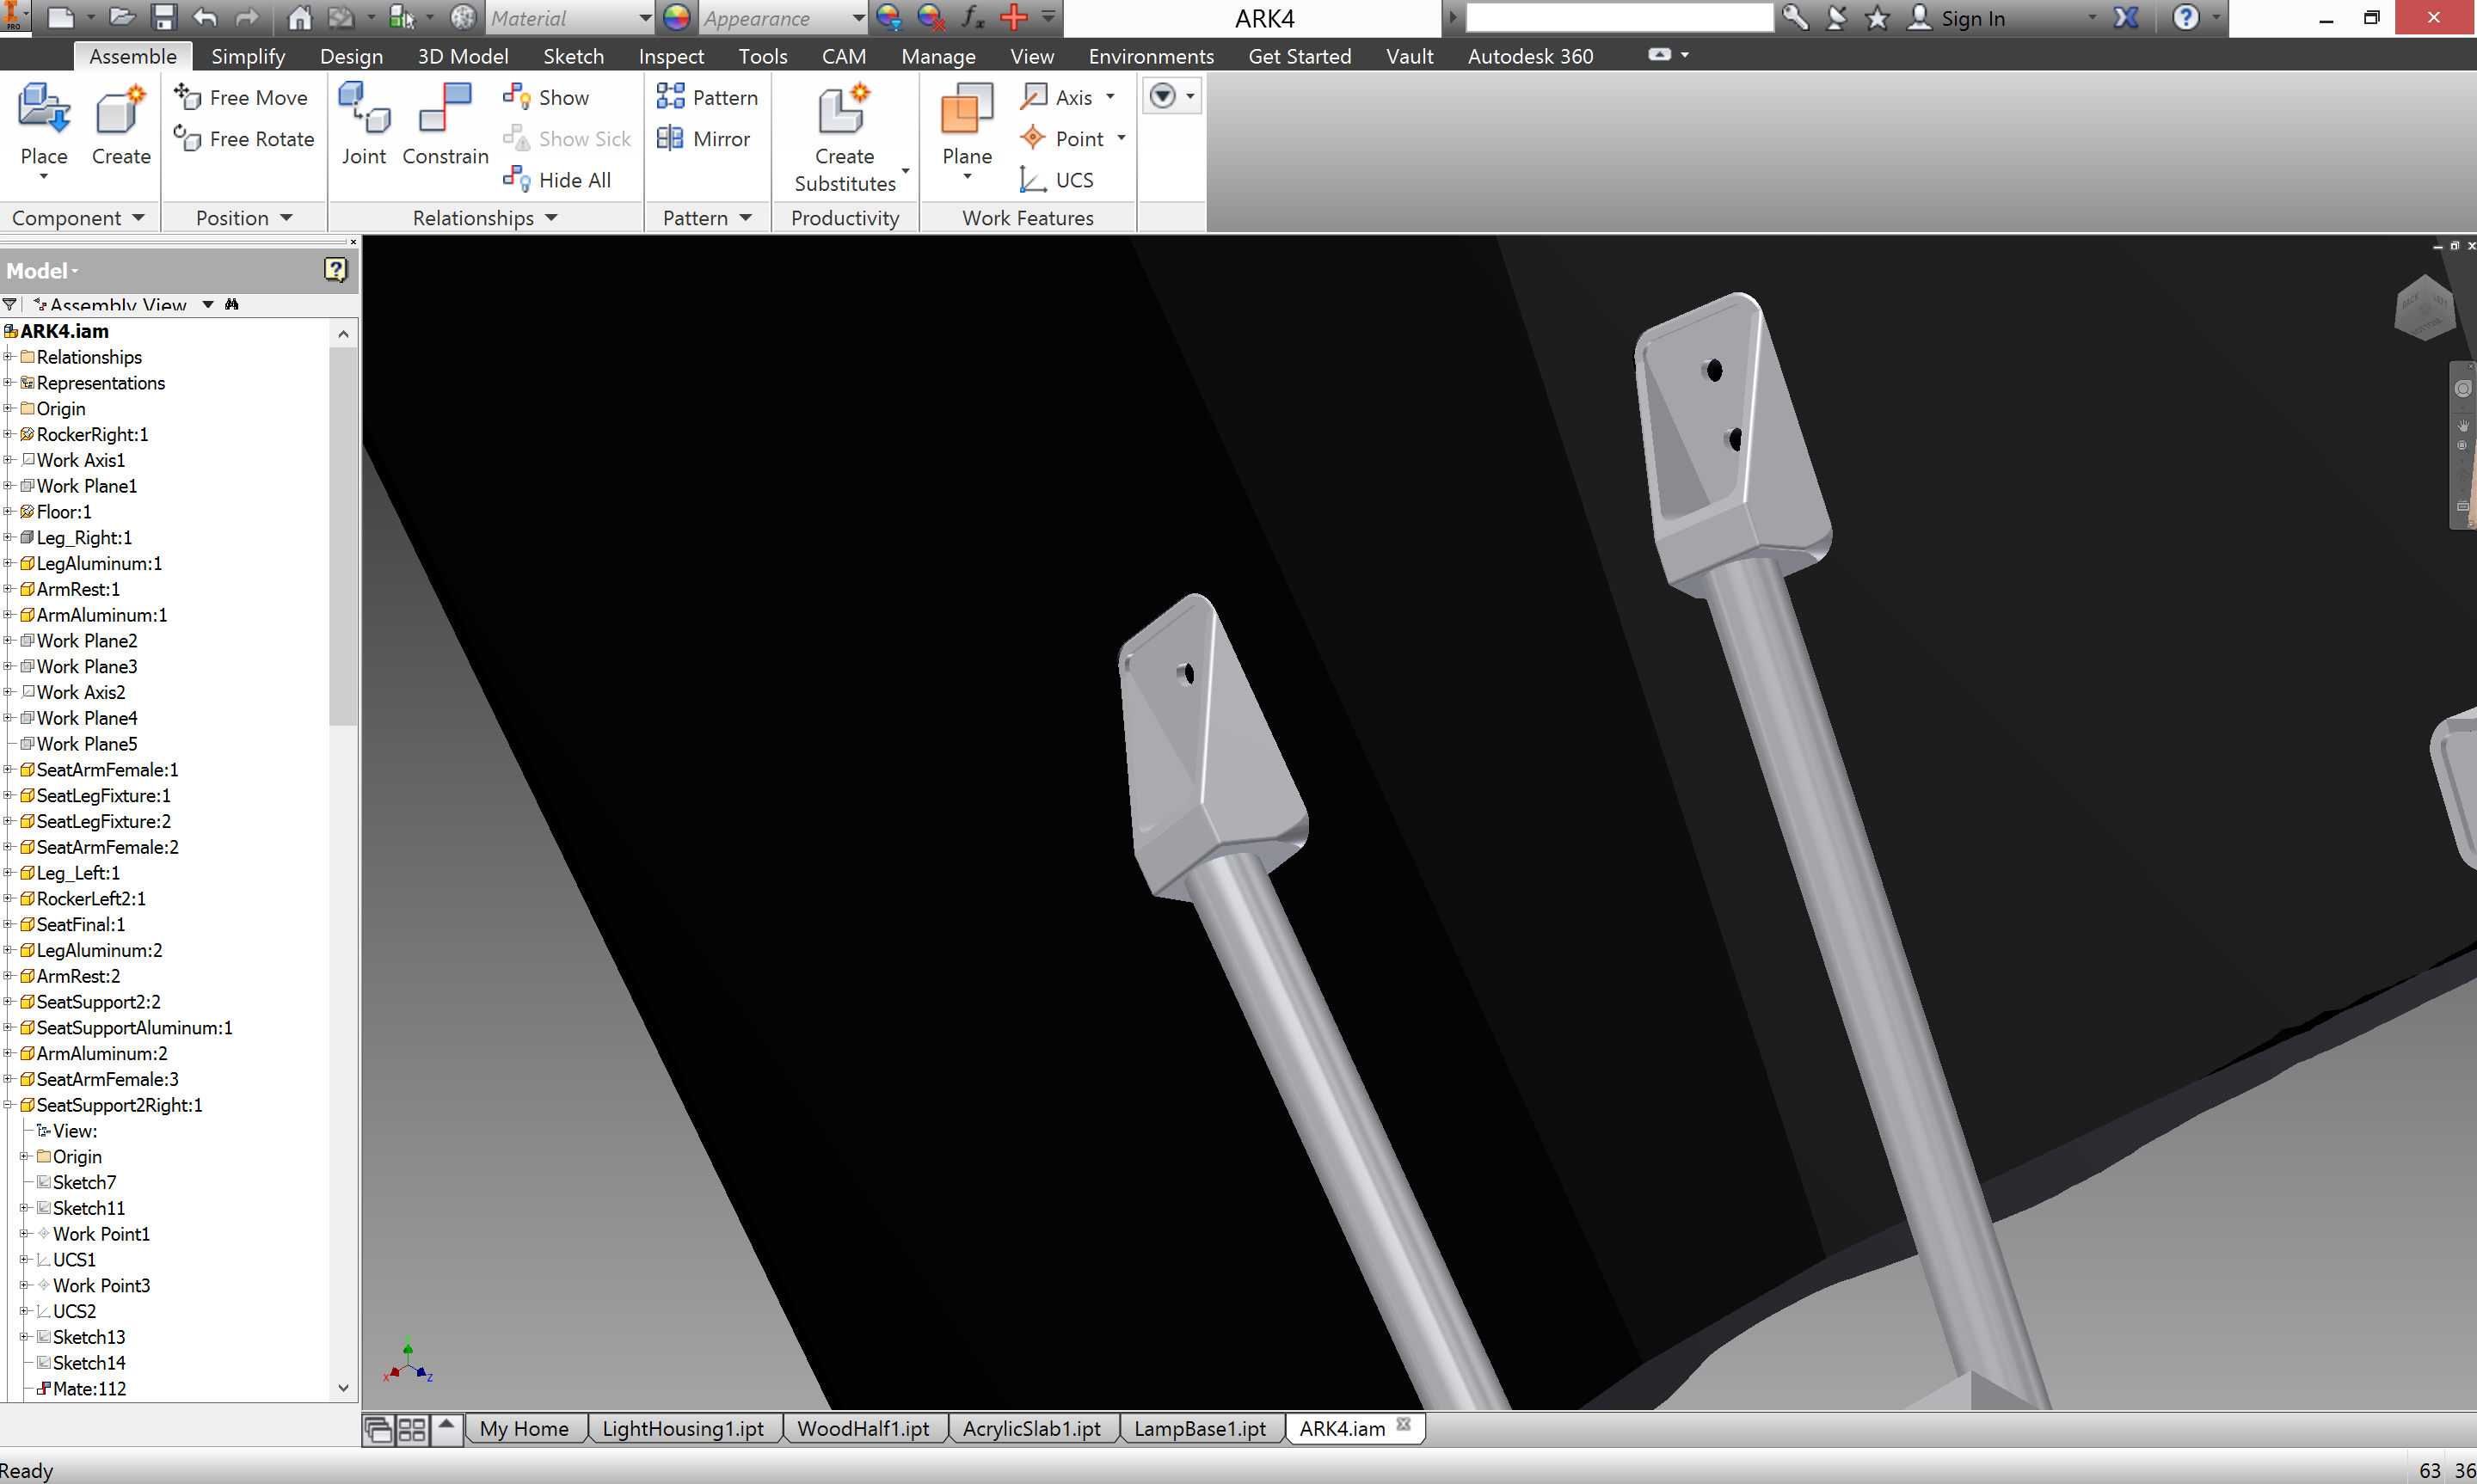This screenshot has width=2477, height=1484.
Task: Select ArmAluminum:2 in the browser
Action: [x=102, y=1053]
